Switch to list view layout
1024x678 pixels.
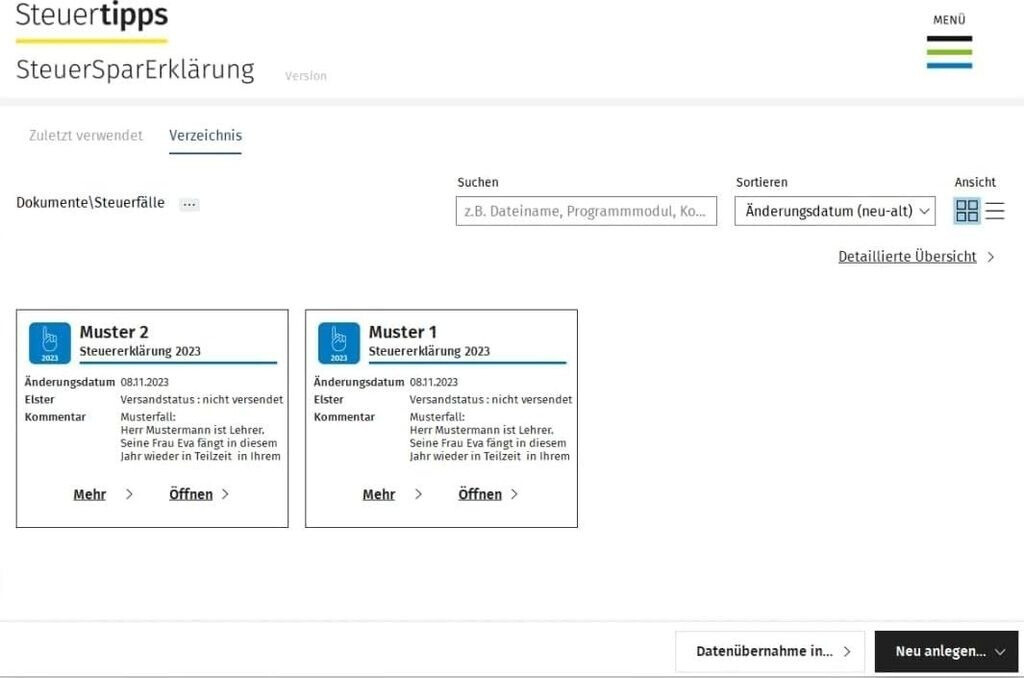click(995, 211)
